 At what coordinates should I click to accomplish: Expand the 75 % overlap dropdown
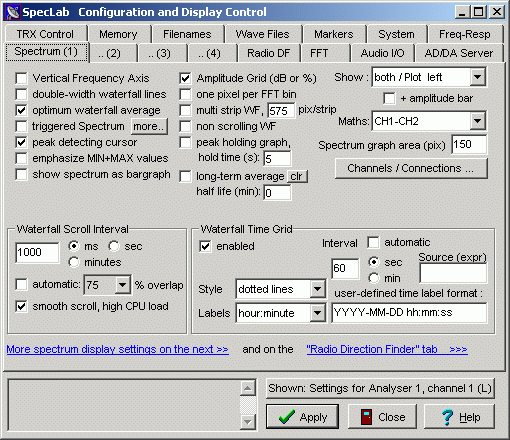click(x=123, y=285)
